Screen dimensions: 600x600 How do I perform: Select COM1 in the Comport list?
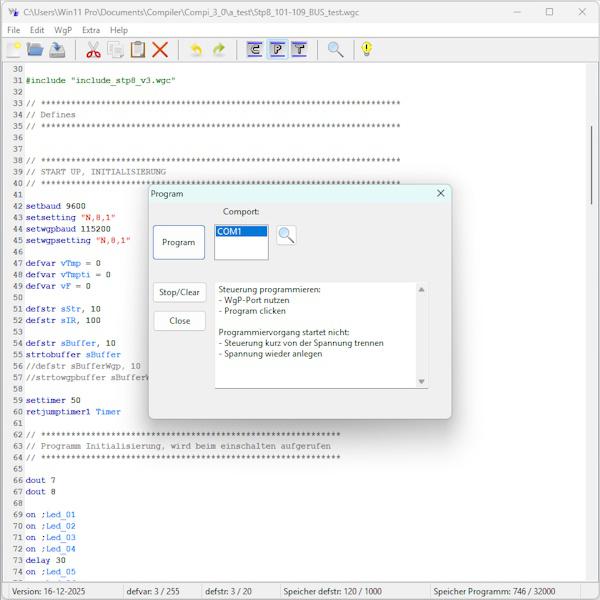[x=241, y=232]
